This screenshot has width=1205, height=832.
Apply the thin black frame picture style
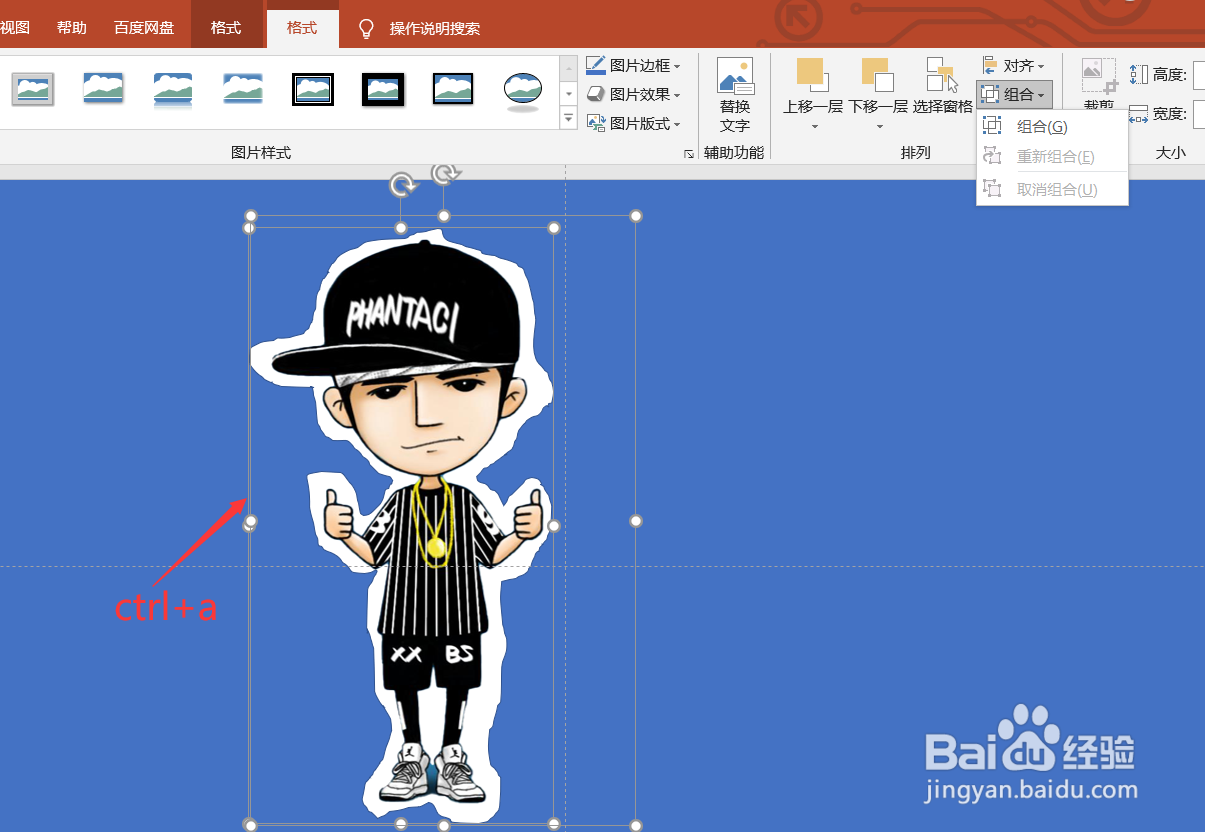click(x=453, y=89)
